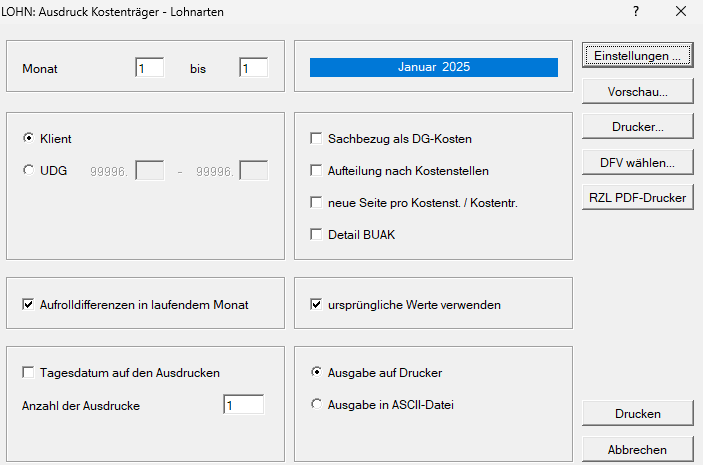Open the Einstellungen settings
This screenshot has height=465, width=703.
[637, 56]
